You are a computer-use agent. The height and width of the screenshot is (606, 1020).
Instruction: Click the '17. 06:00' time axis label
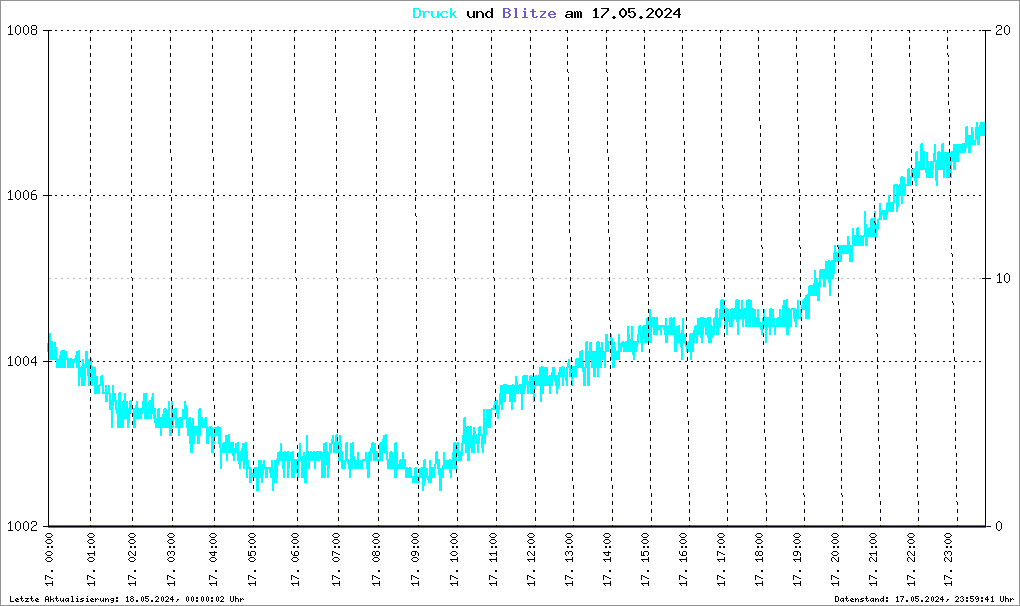295,560
